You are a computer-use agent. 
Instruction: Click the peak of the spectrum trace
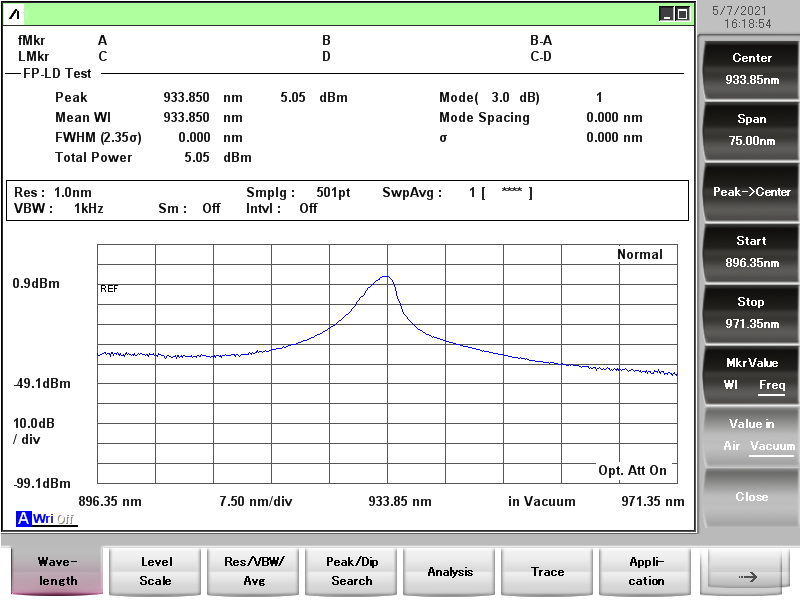point(386,277)
